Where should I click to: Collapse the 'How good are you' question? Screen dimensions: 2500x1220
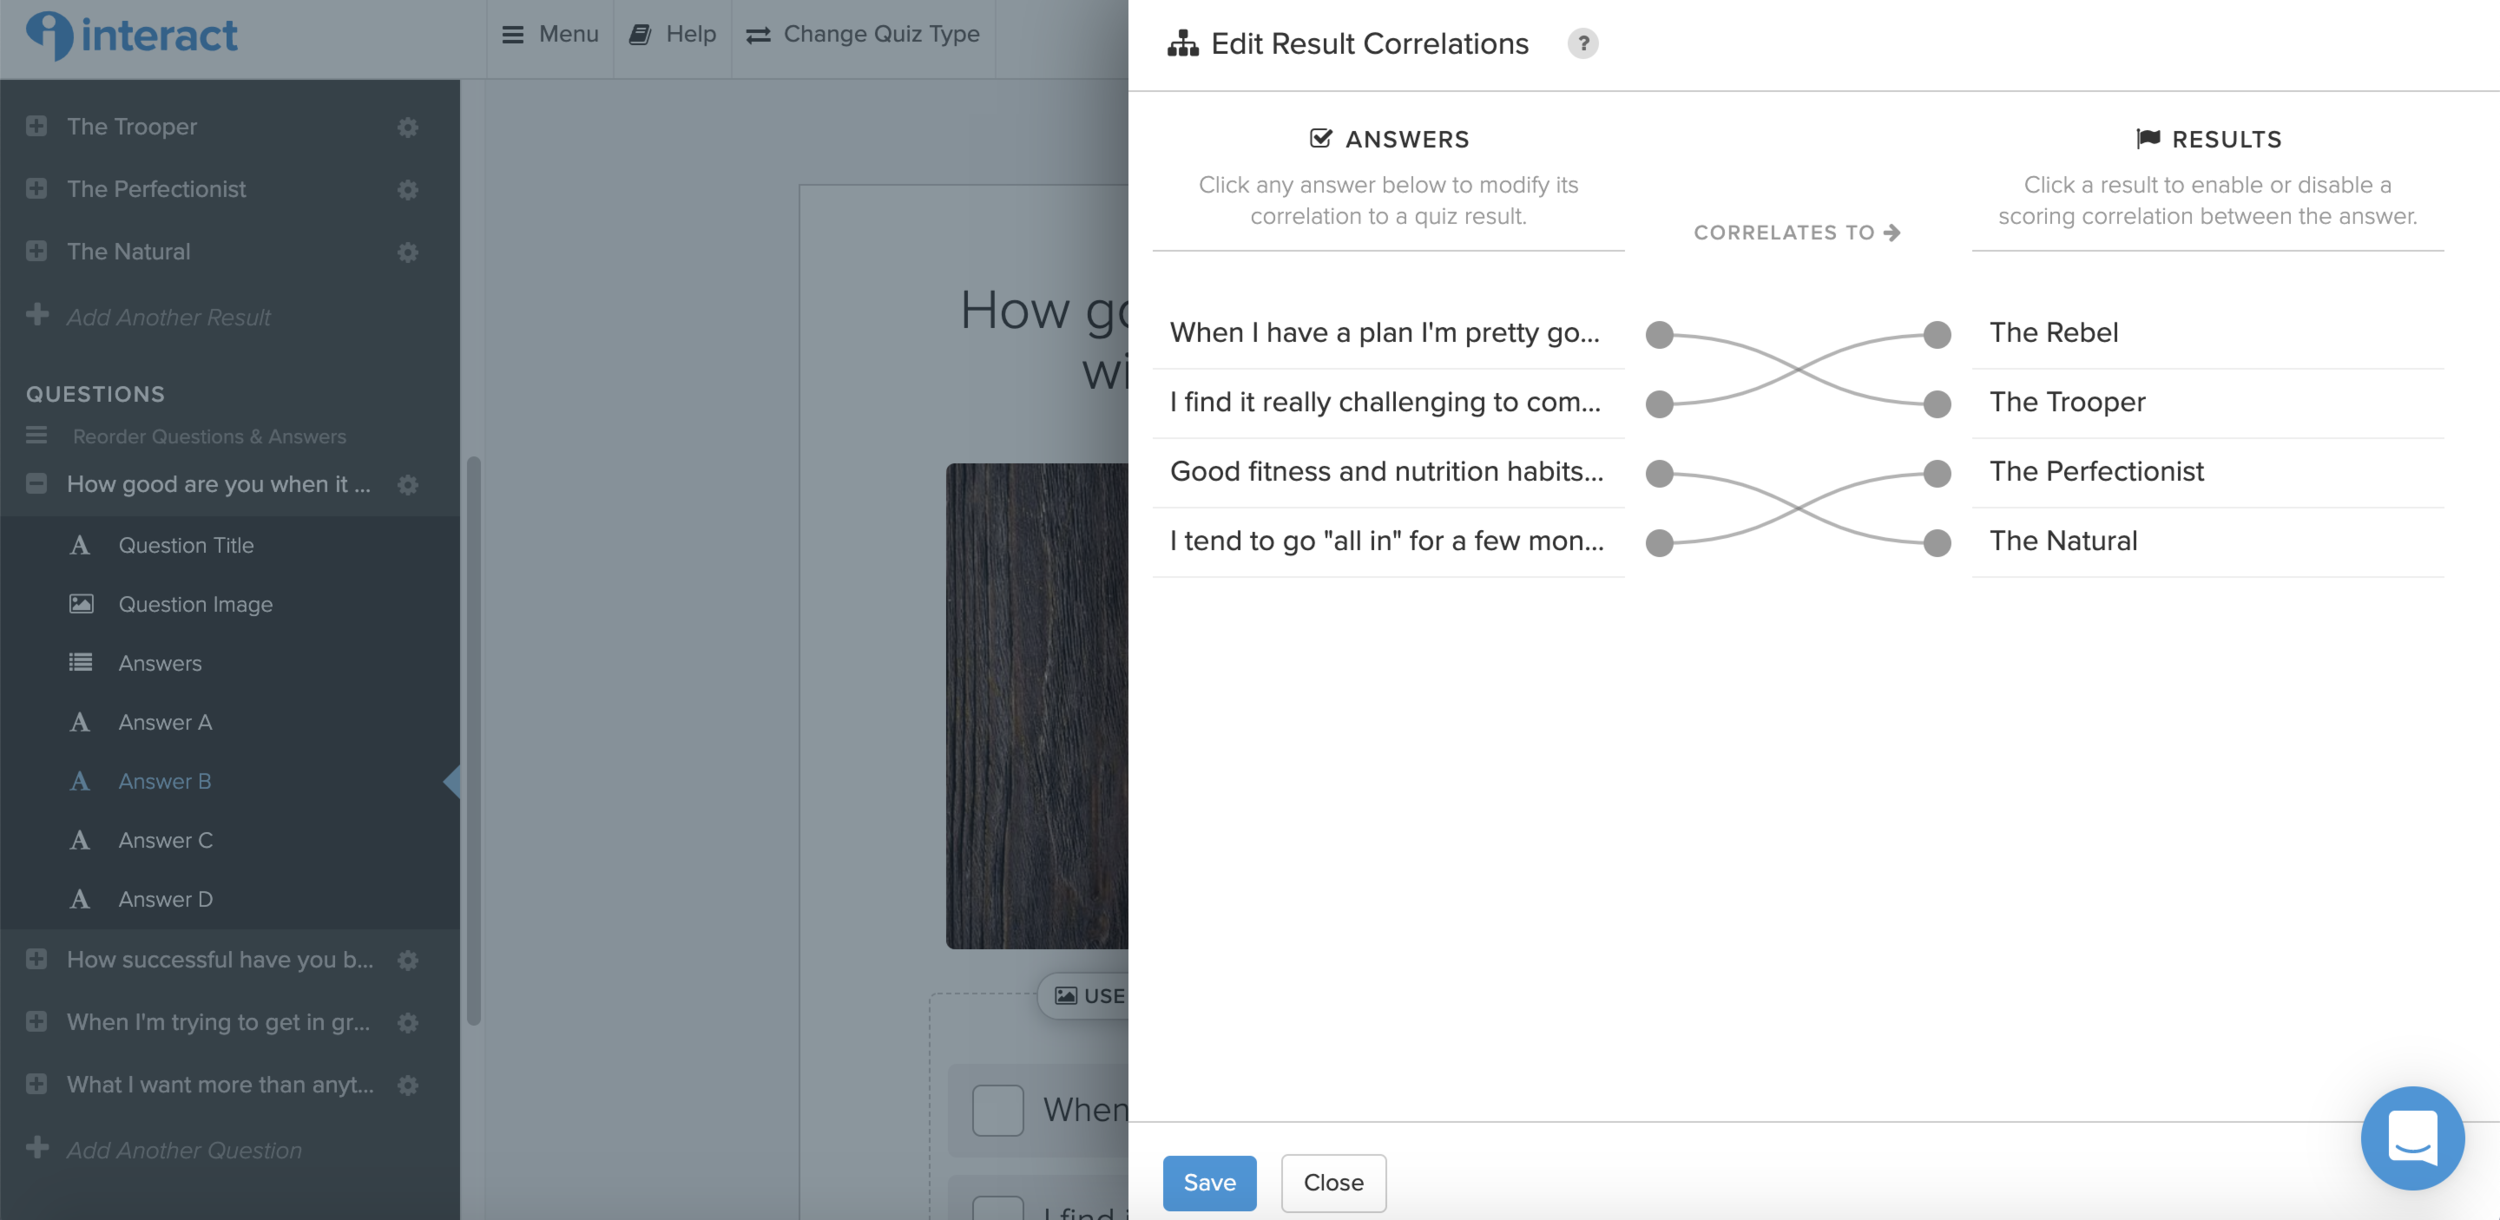37,484
